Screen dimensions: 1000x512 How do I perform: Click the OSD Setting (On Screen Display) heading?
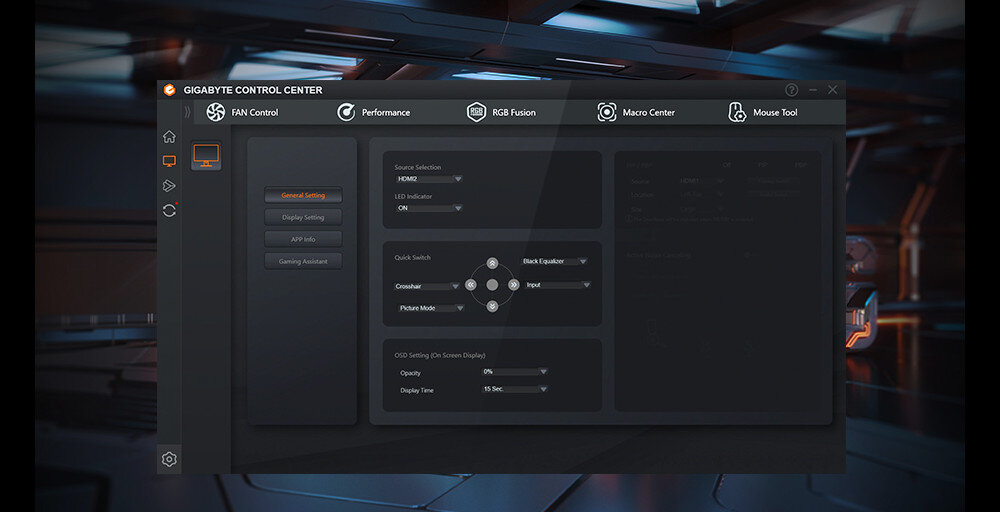[440, 355]
